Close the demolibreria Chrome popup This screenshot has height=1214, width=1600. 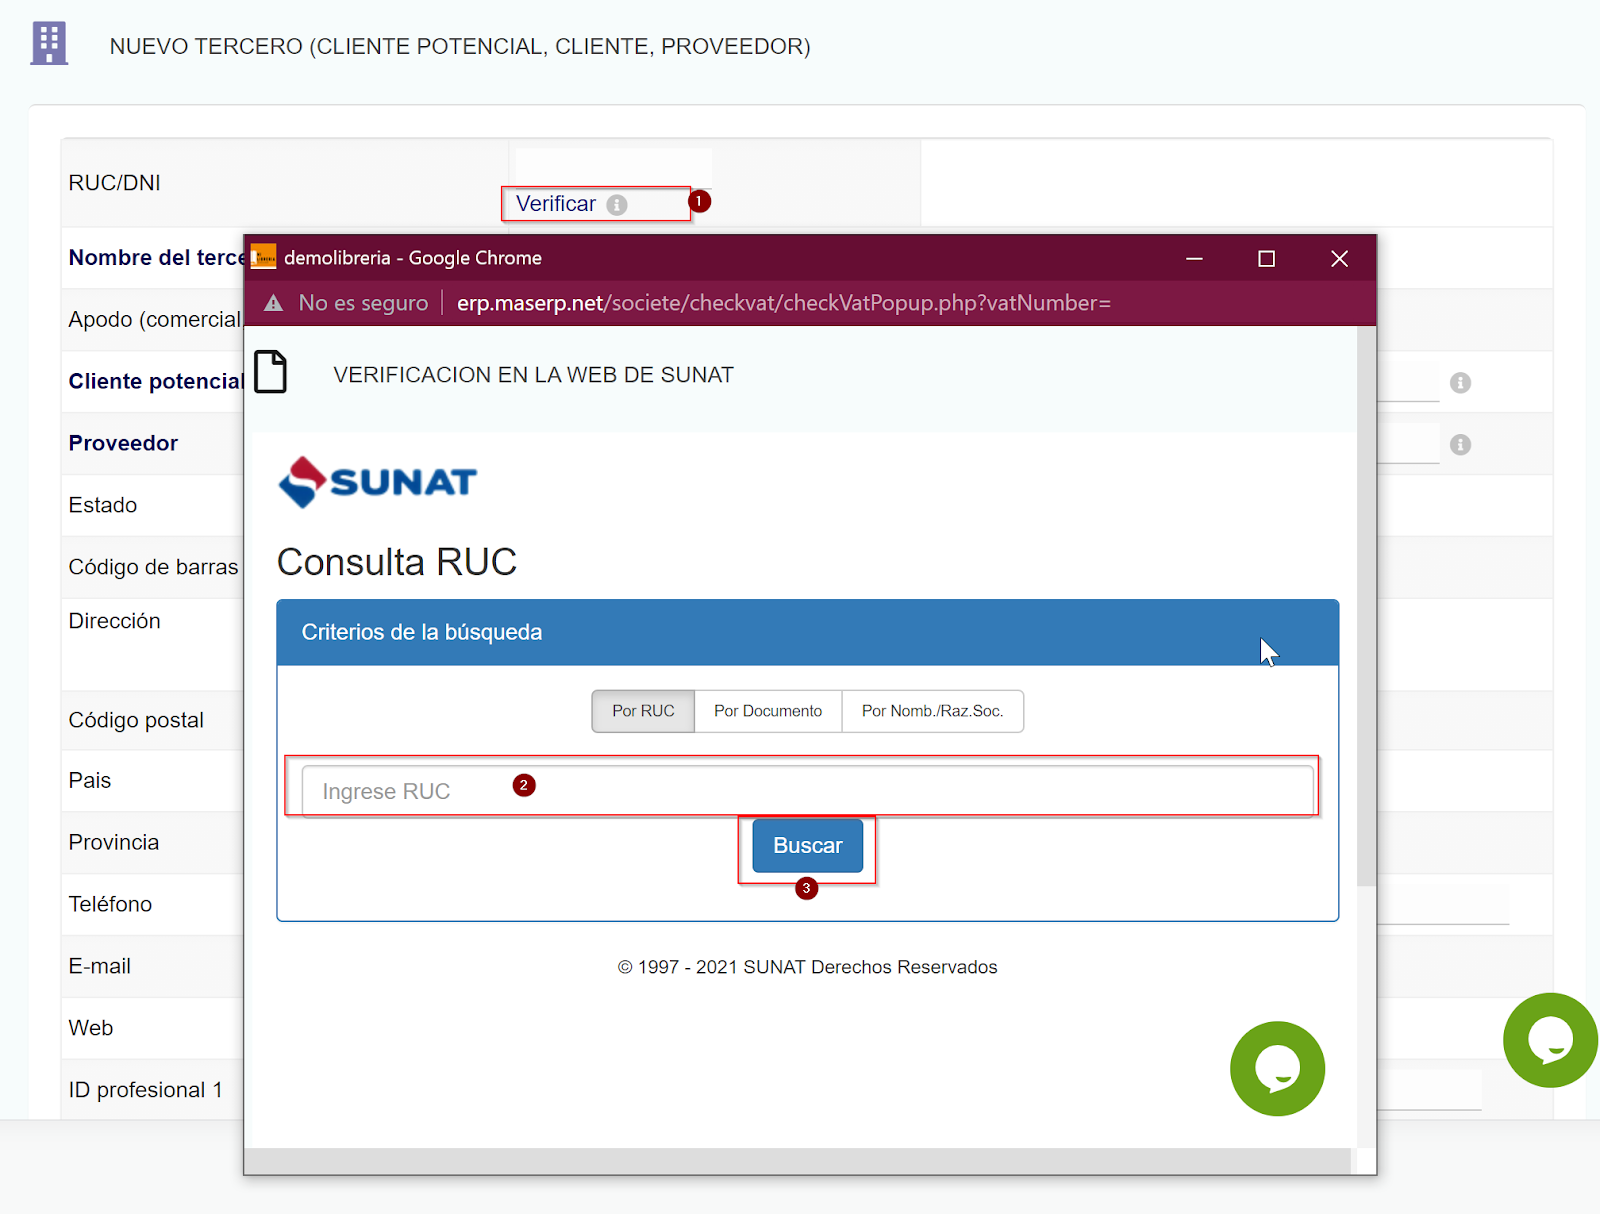pyautogui.click(x=1340, y=258)
